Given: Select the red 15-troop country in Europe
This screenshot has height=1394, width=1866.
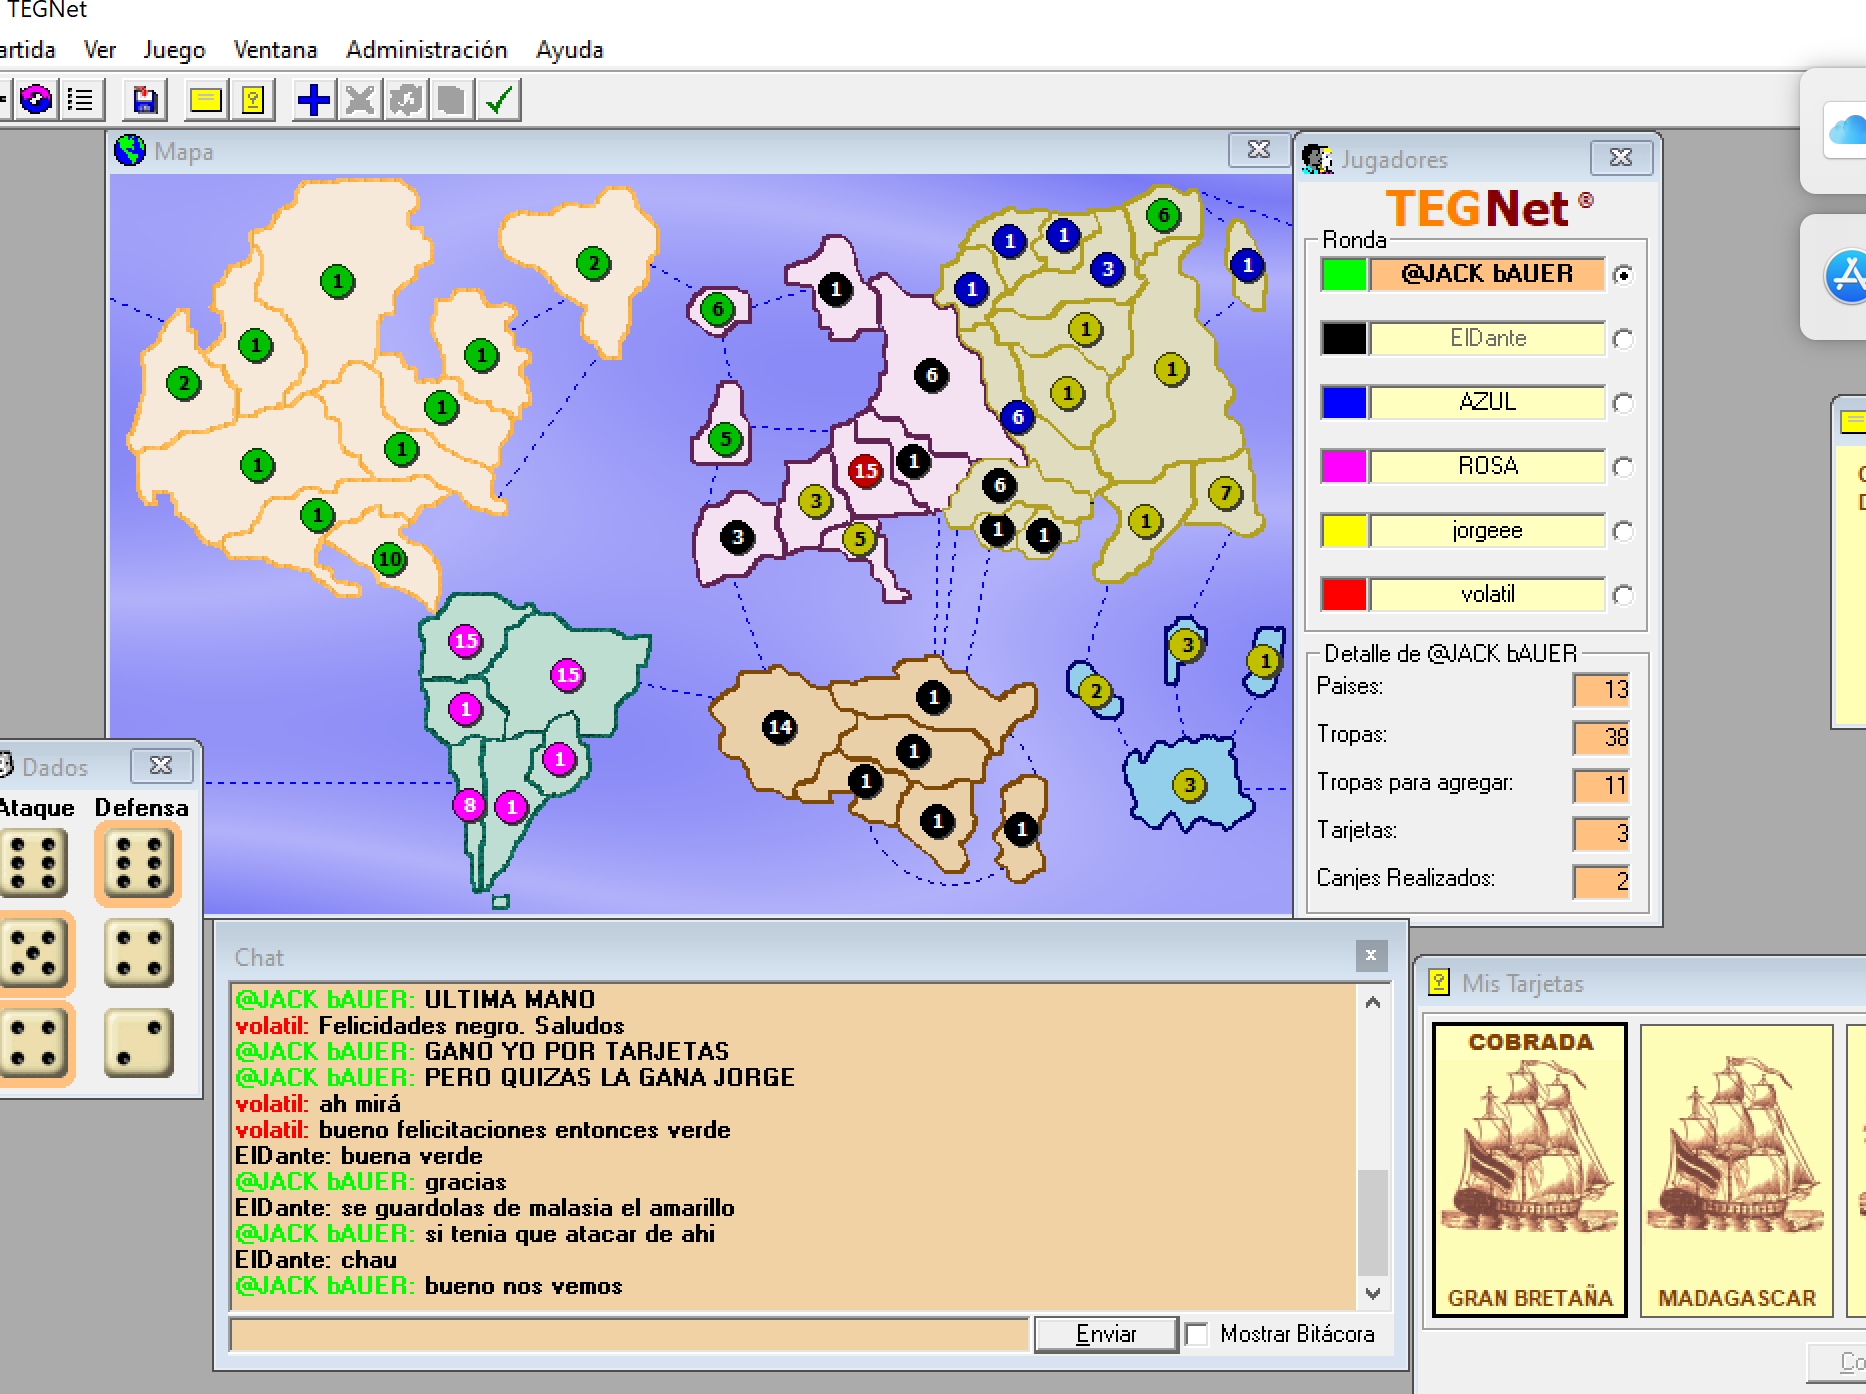Looking at the screenshot, I should tap(865, 471).
